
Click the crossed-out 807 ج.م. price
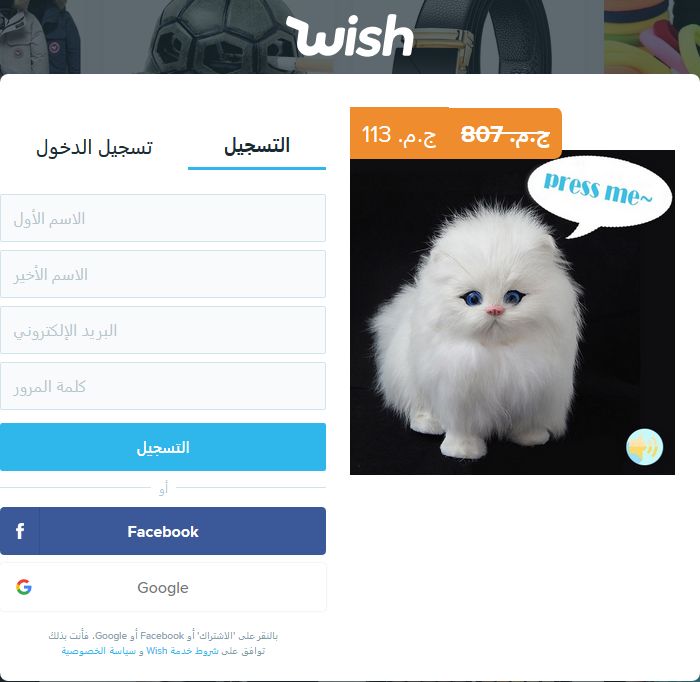click(505, 134)
